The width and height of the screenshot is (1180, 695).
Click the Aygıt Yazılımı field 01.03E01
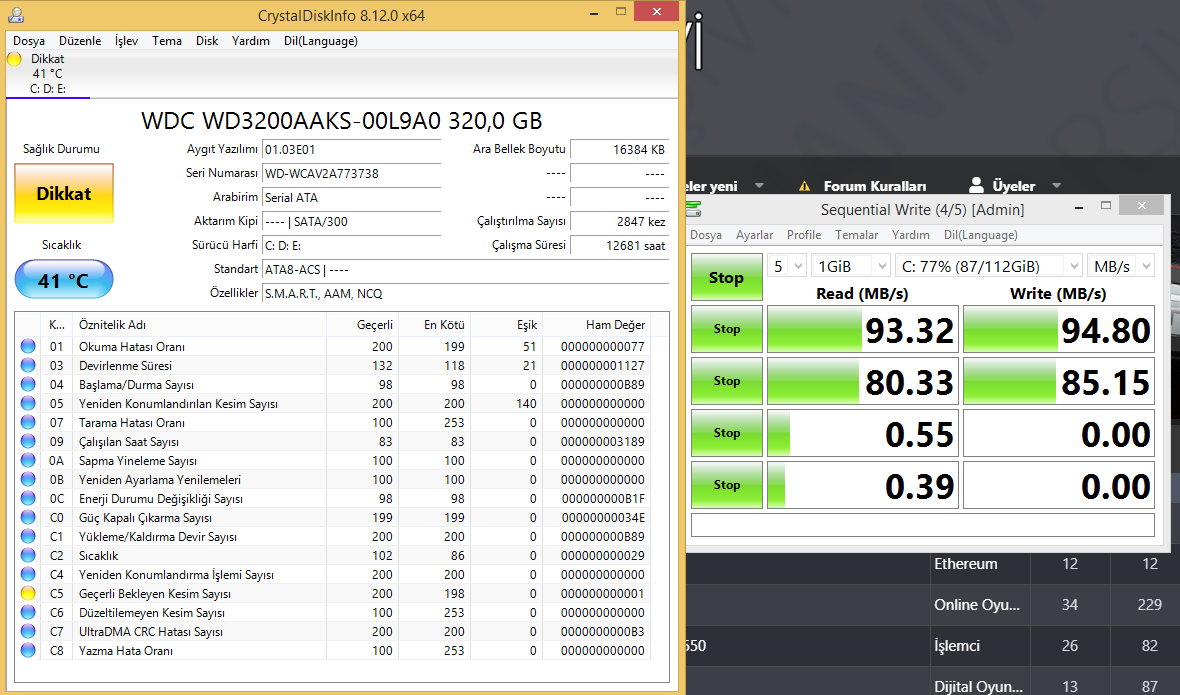(x=351, y=149)
